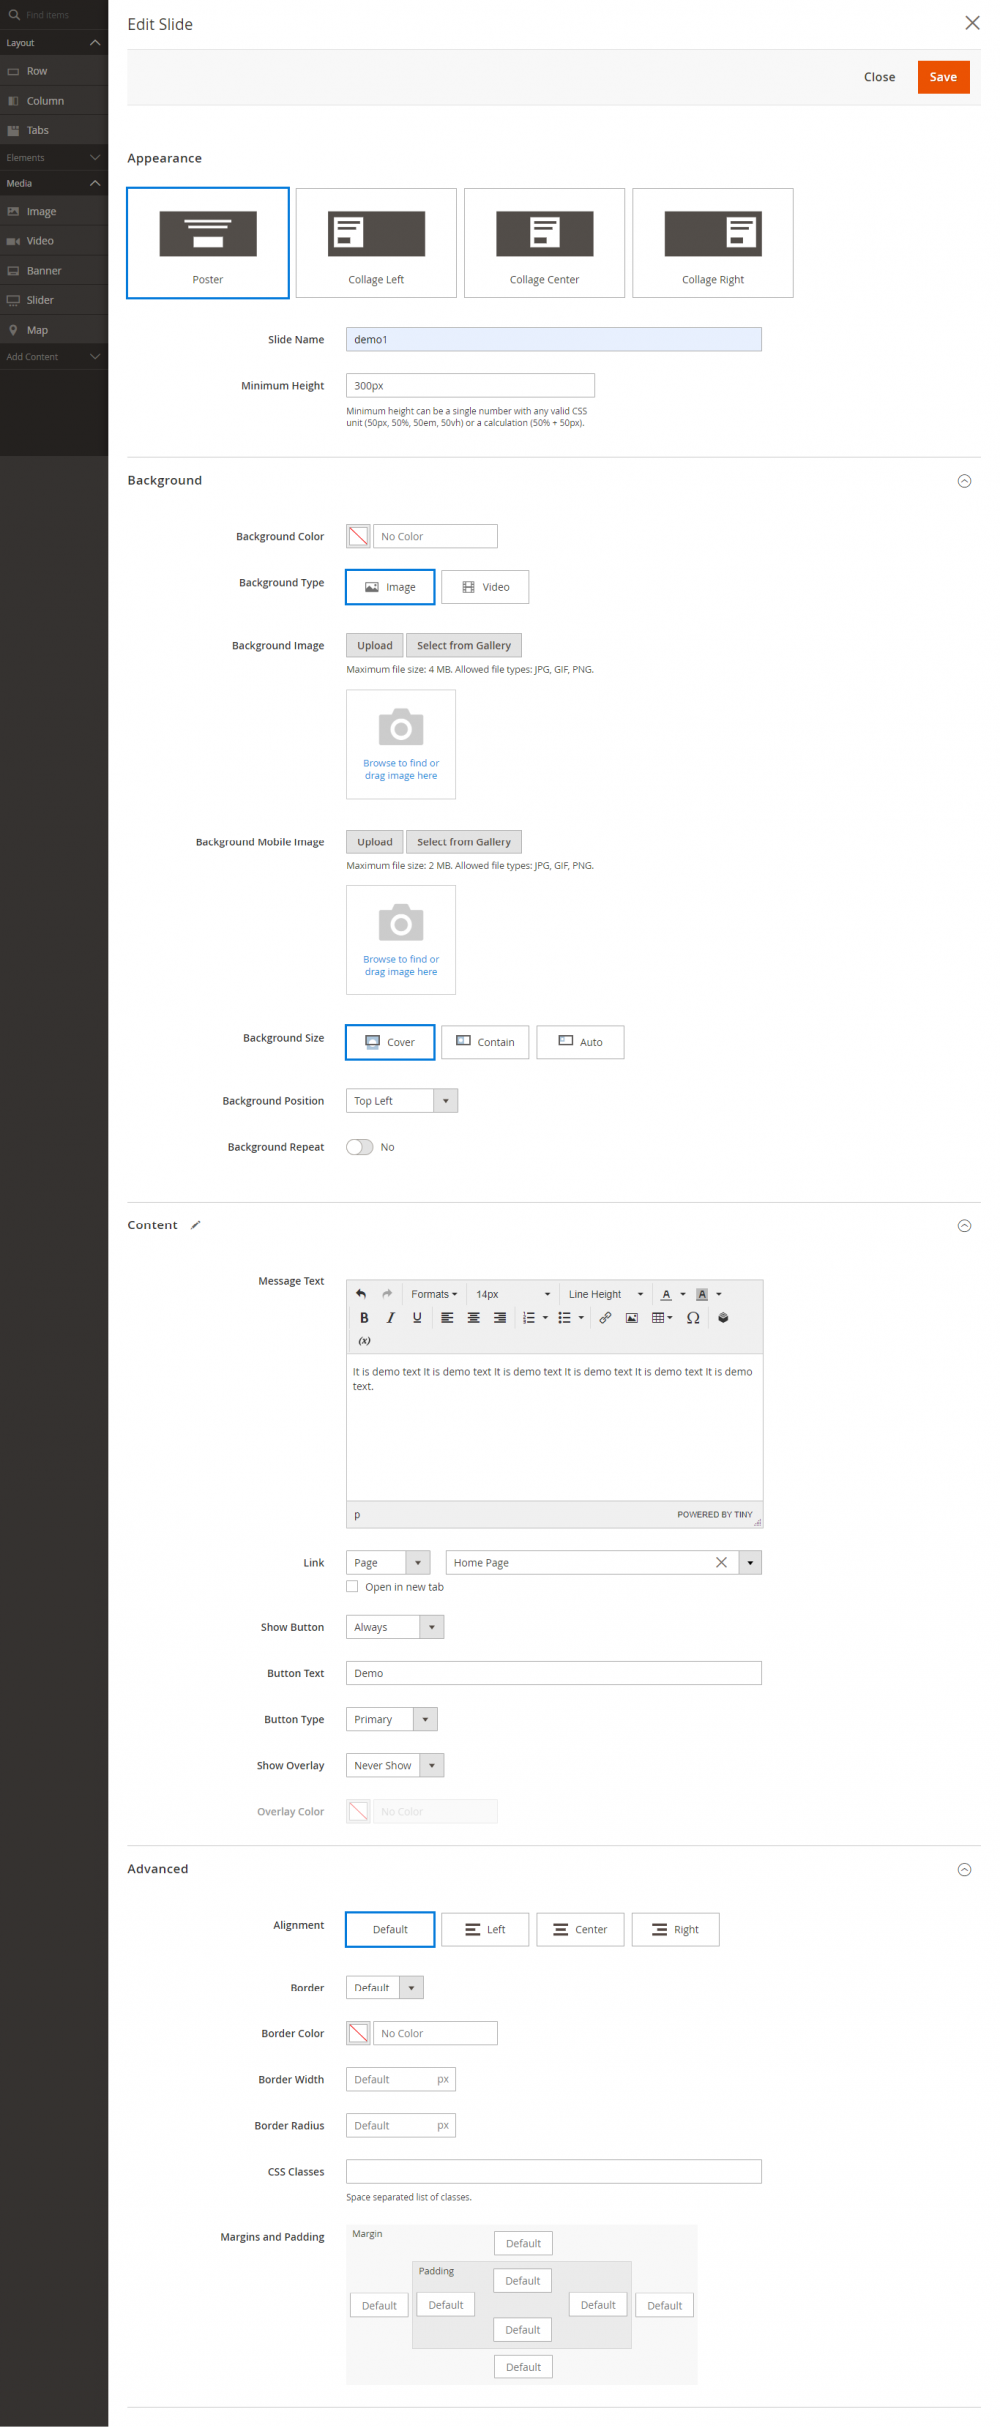The width and height of the screenshot is (1000, 2431).
Task: Open the Formats dropdown in the editor
Action: [x=434, y=1293]
